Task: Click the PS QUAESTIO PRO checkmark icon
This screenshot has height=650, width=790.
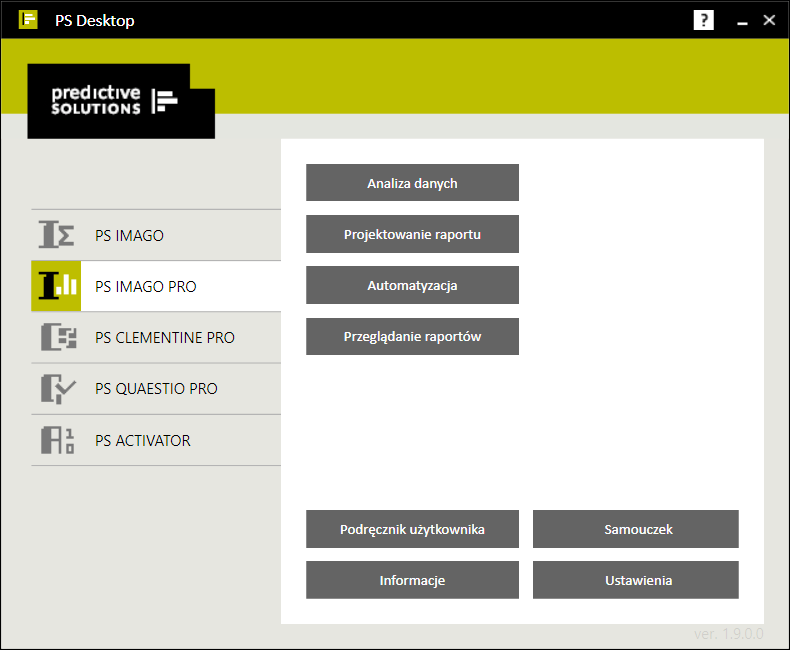Action: pyautogui.click(x=58, y=388)
